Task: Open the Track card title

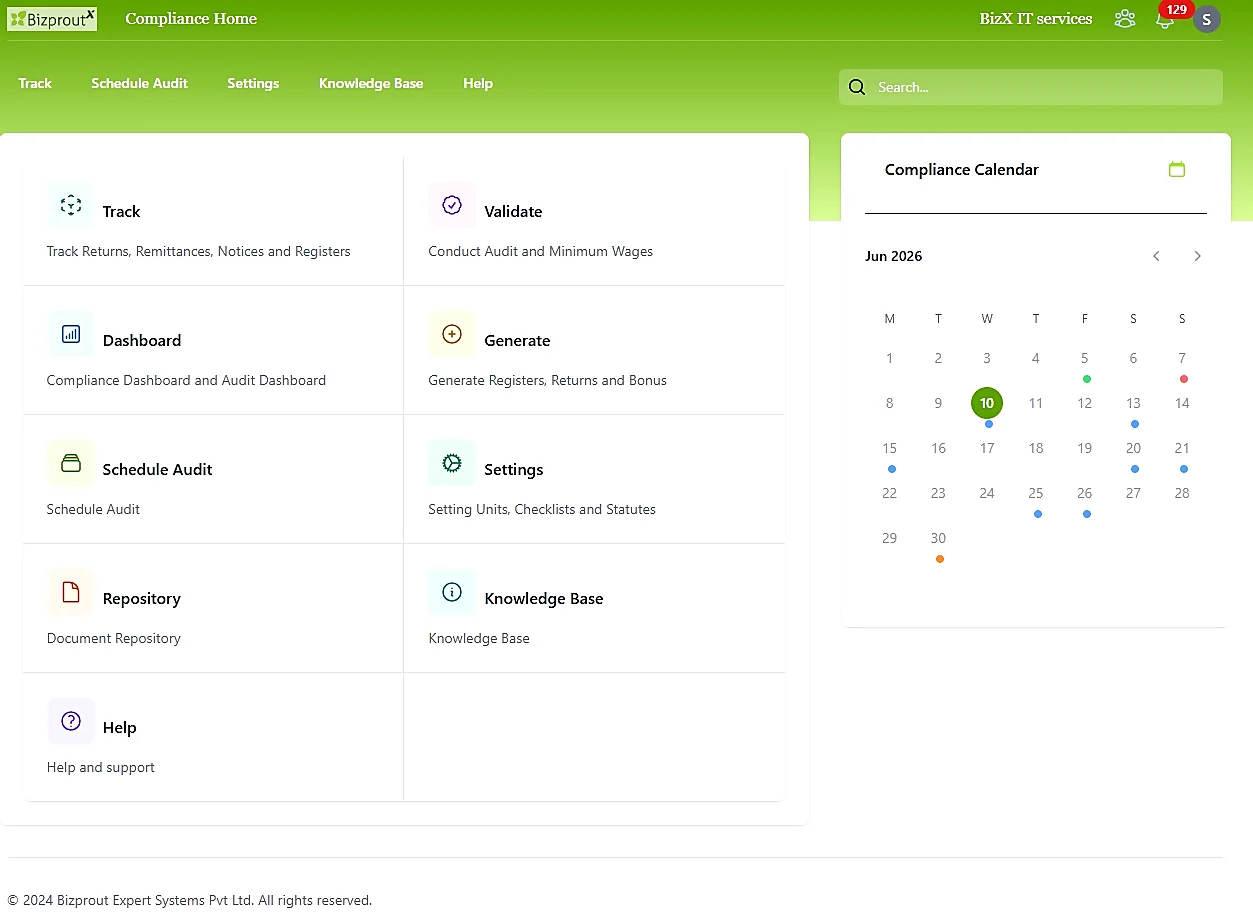Action: pos(121,211)
